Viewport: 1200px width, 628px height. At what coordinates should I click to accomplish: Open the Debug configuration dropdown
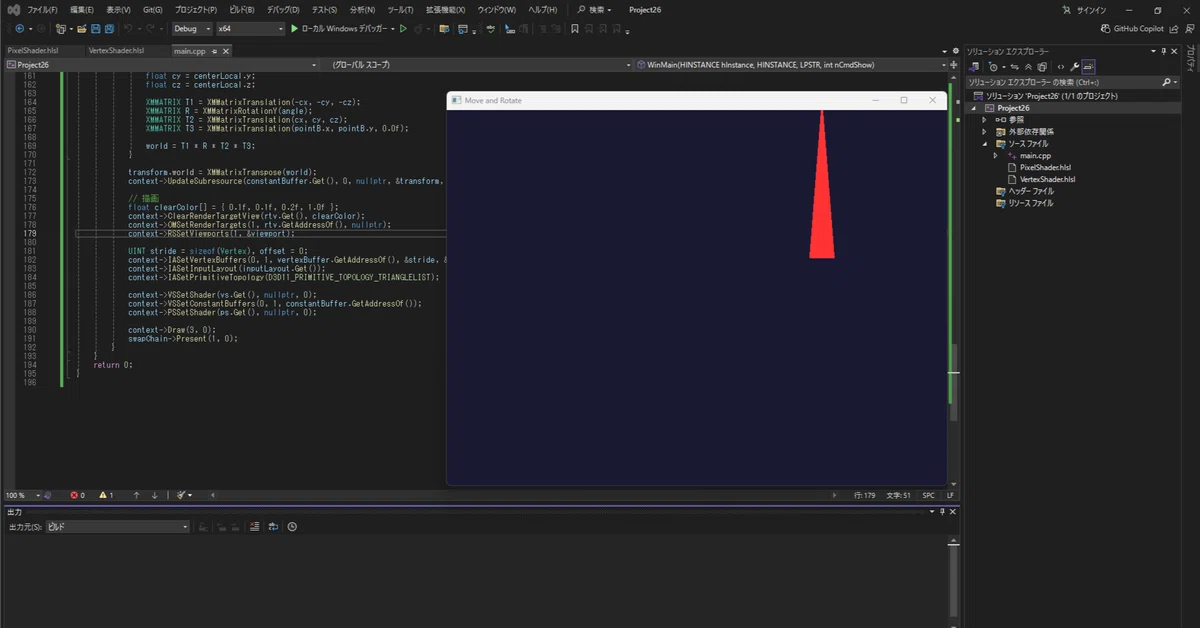coord(192,29)
